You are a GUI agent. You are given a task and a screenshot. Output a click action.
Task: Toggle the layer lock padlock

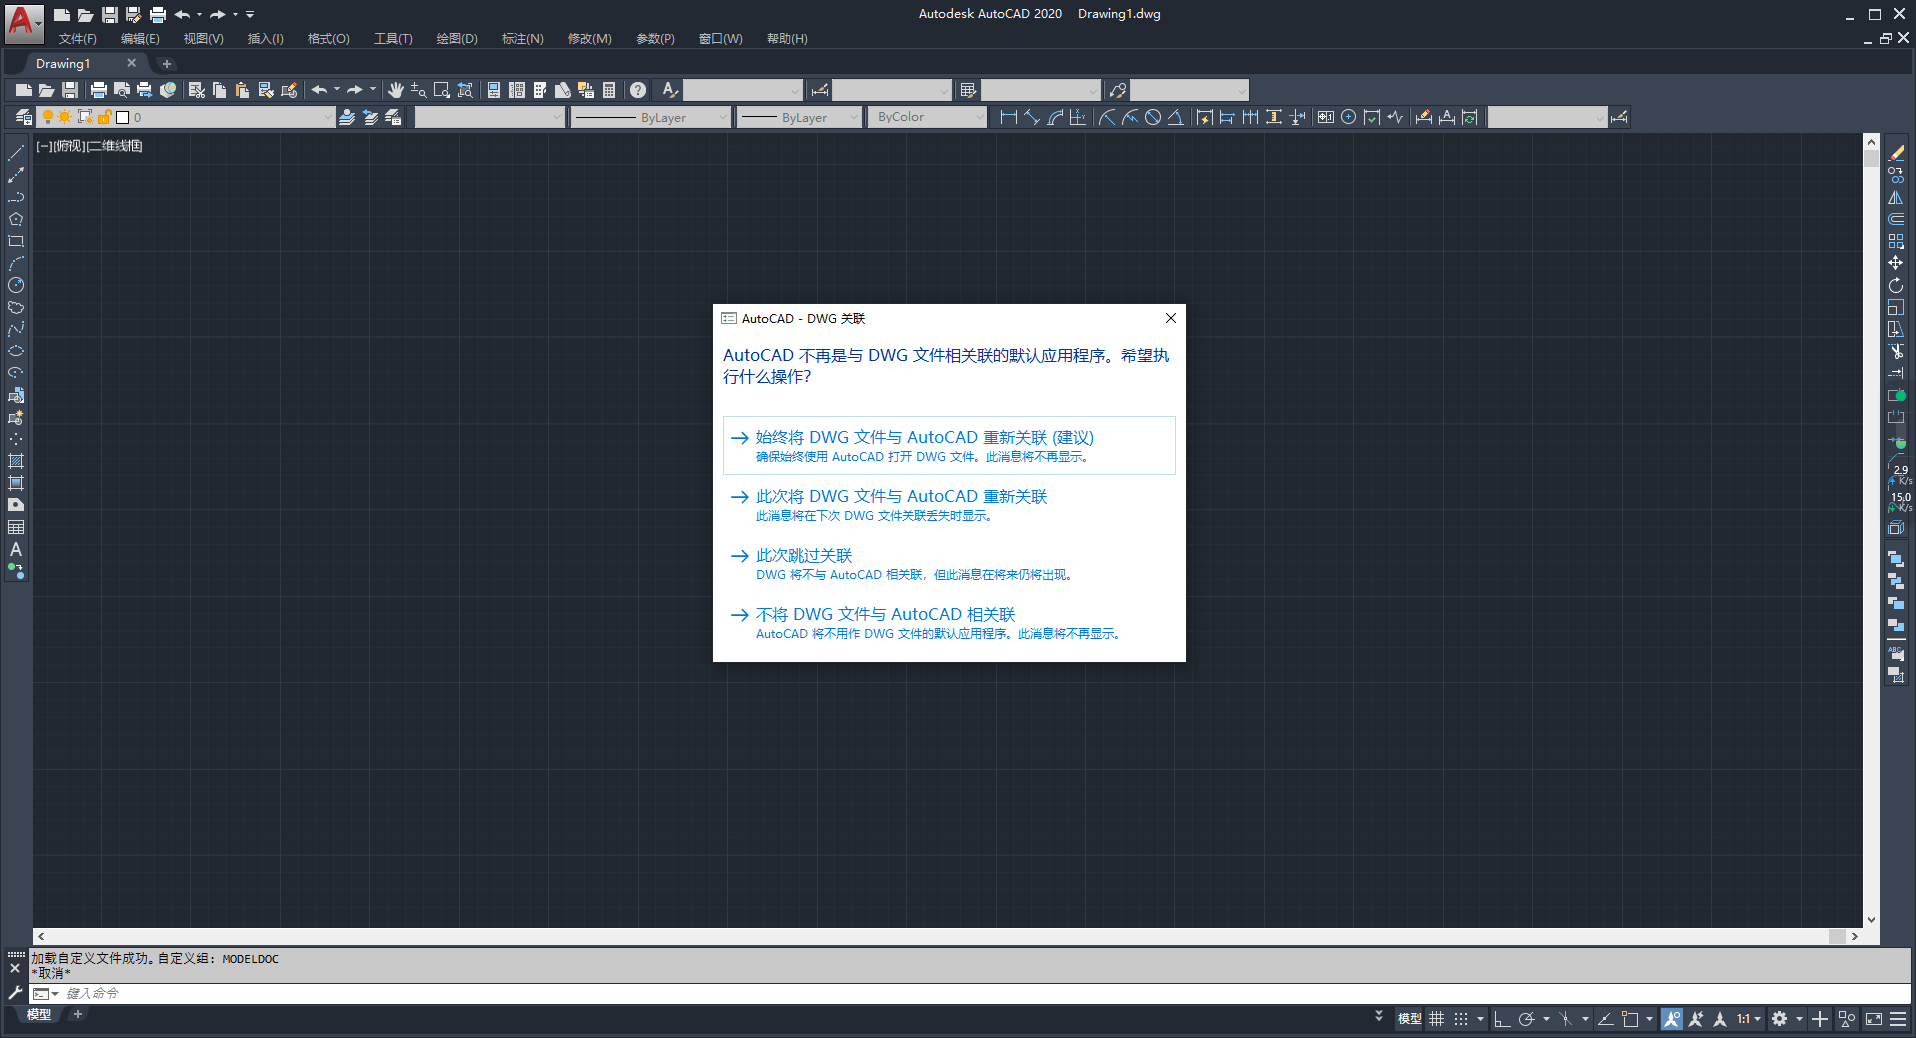click(103, 116)
